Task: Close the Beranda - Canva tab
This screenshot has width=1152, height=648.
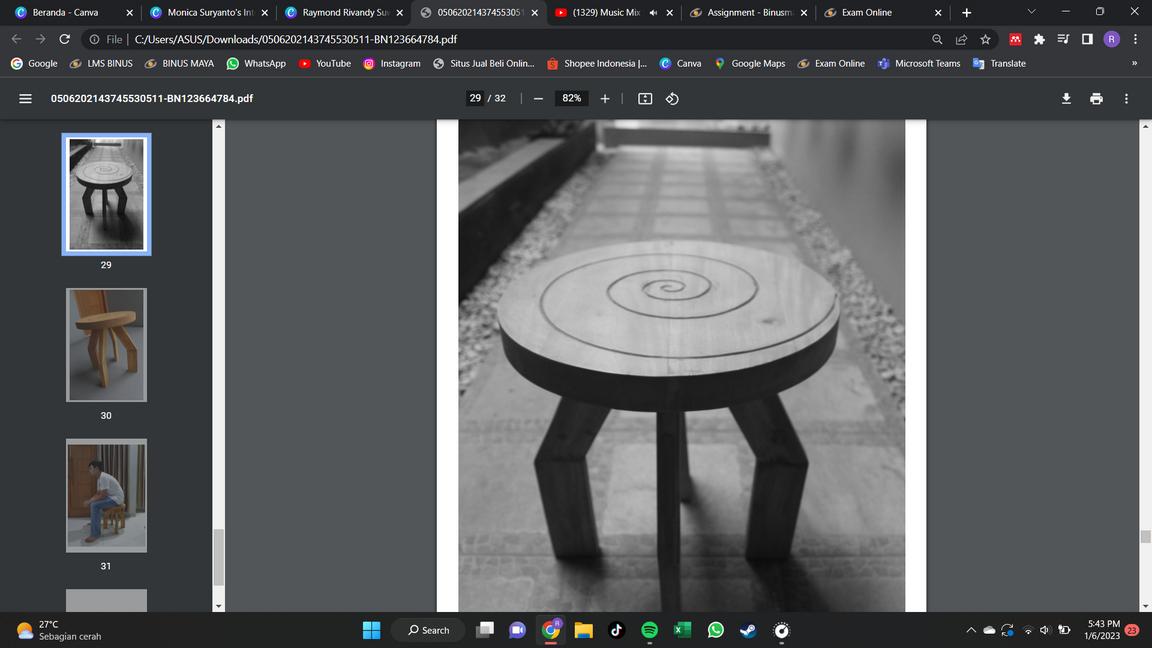Action: pos(129,12)
